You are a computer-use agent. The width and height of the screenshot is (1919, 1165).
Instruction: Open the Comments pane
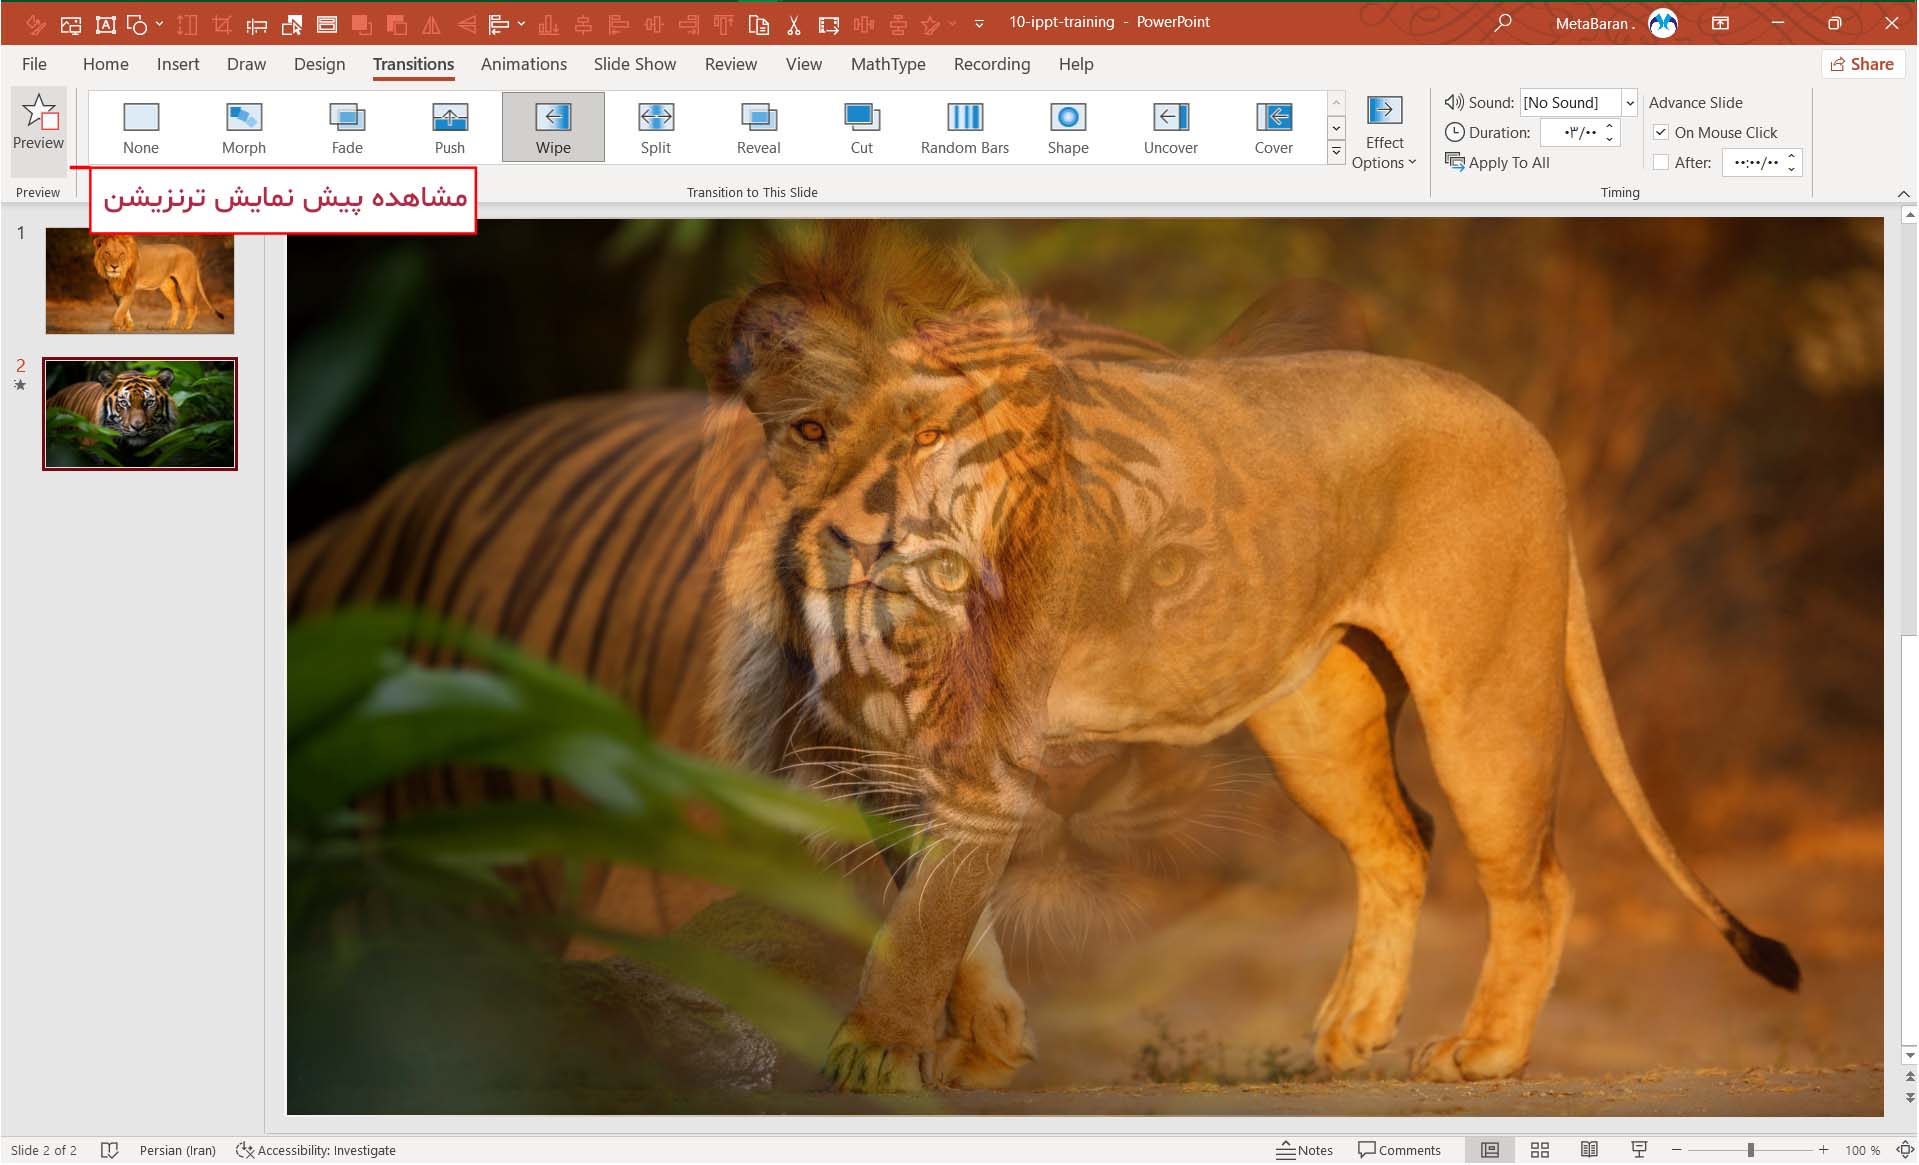1399,1150
